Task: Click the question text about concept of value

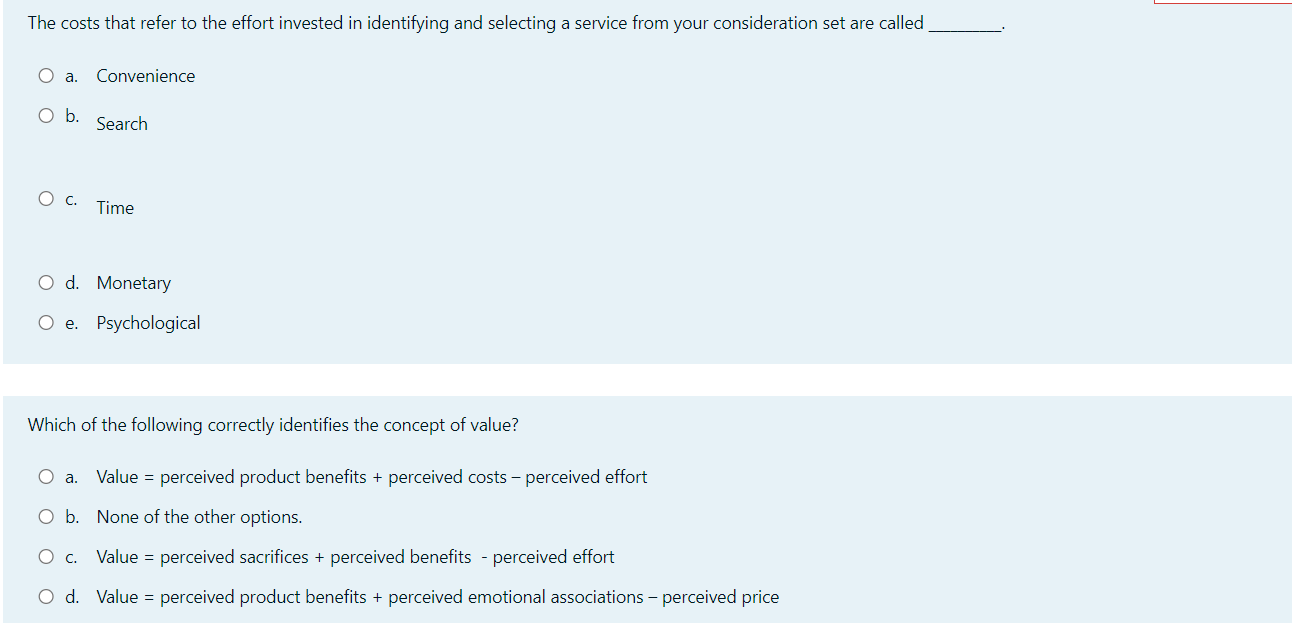Action: click(x=273, y=425)
